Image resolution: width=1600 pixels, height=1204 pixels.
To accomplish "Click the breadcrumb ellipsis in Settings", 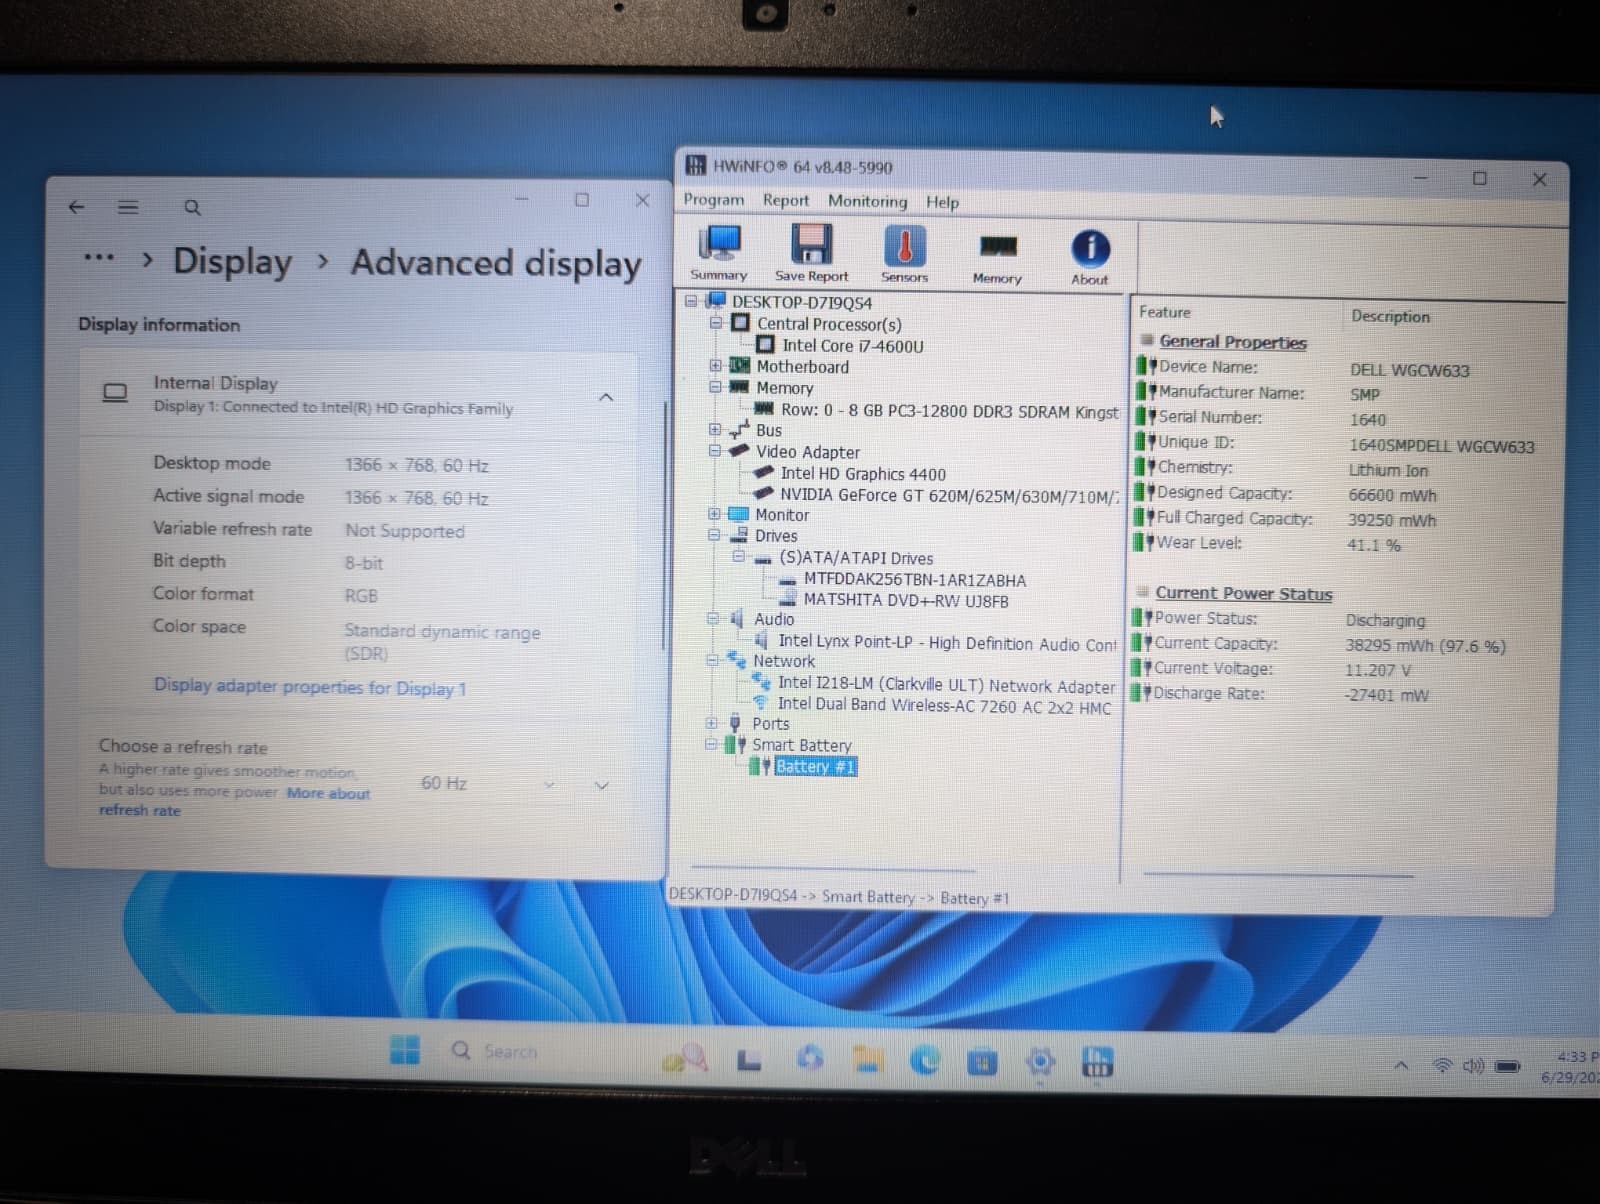I will click(98, 257).
